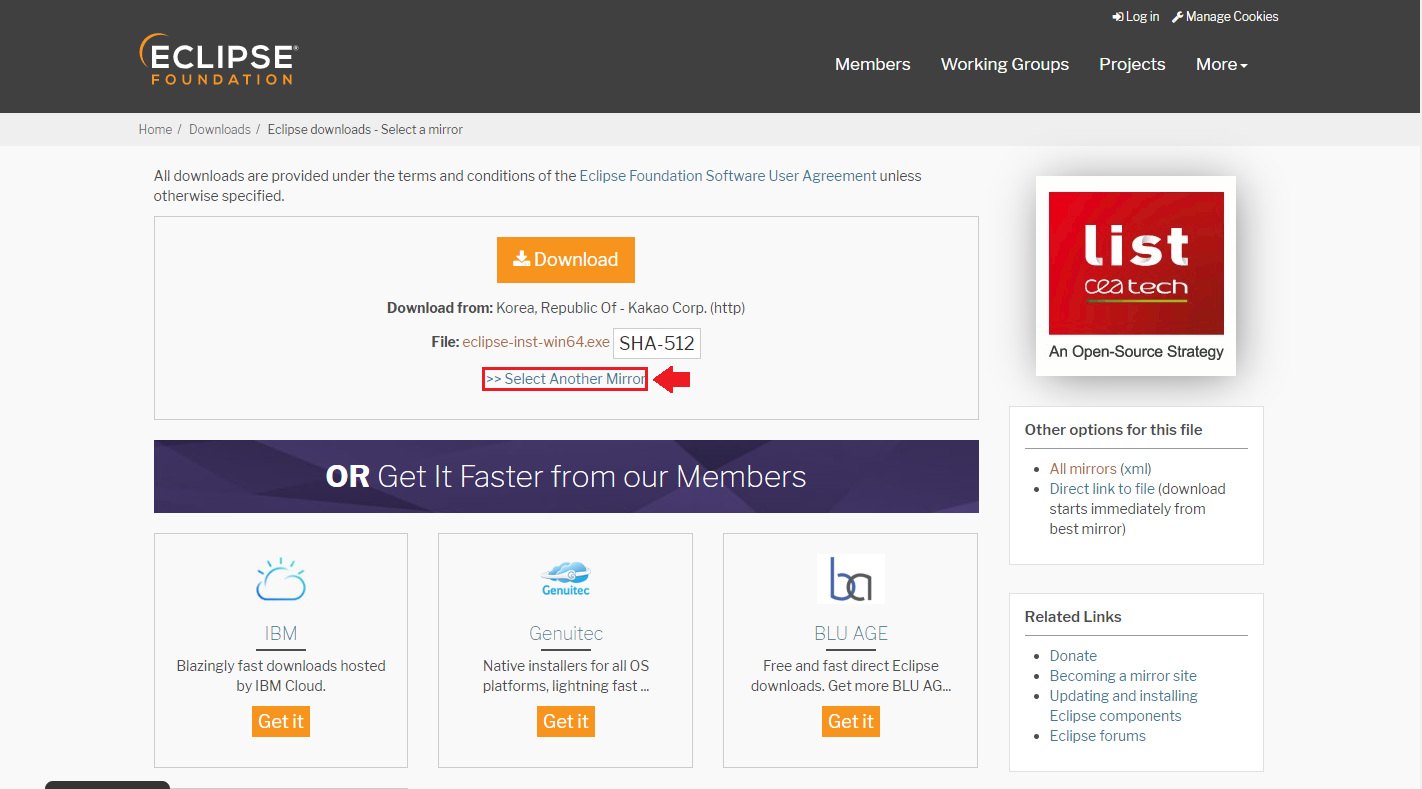Click the orange Download button
Screen dimensions: 1422x789
pyautogui.click(x=566, y=260)
